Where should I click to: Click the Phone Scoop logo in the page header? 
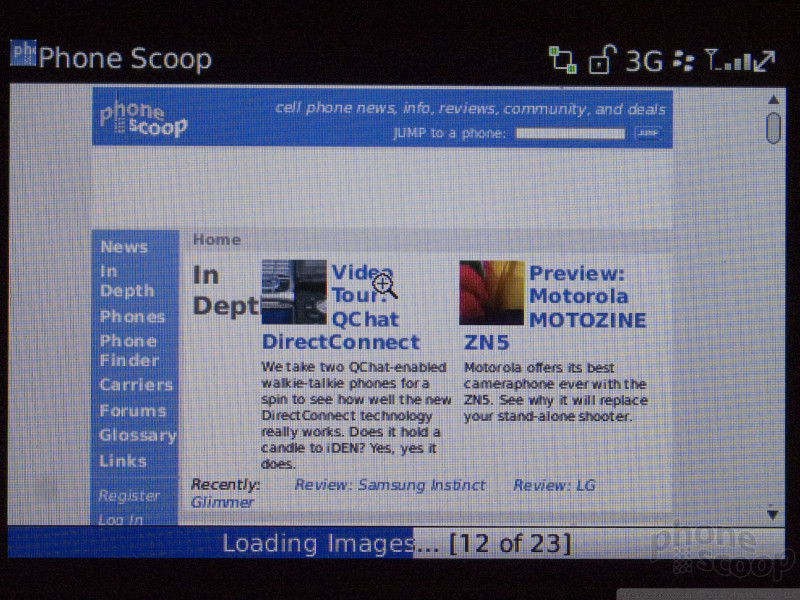pyautogui.click(x=143, y=118)
